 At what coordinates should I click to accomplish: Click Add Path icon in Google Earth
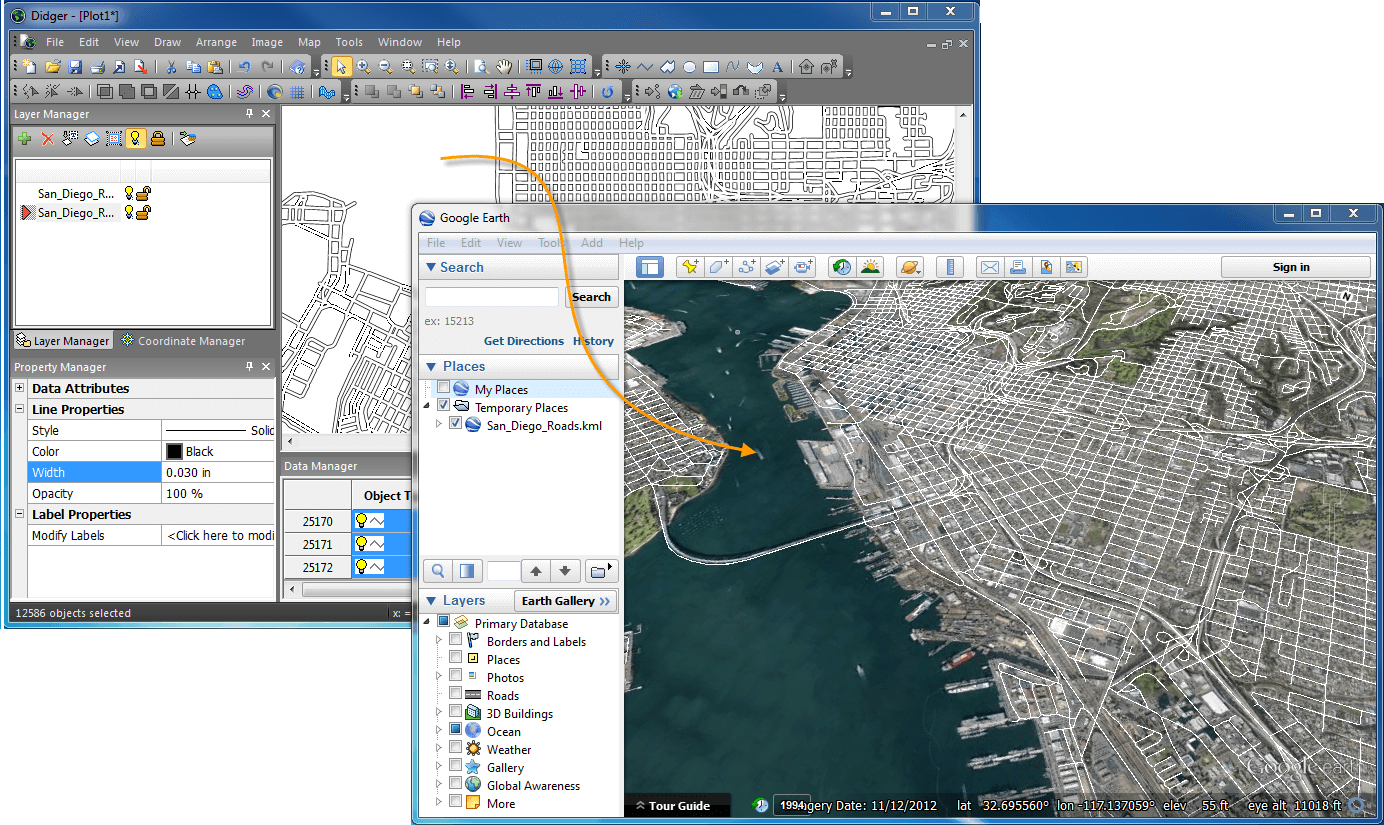click(747, 267)
